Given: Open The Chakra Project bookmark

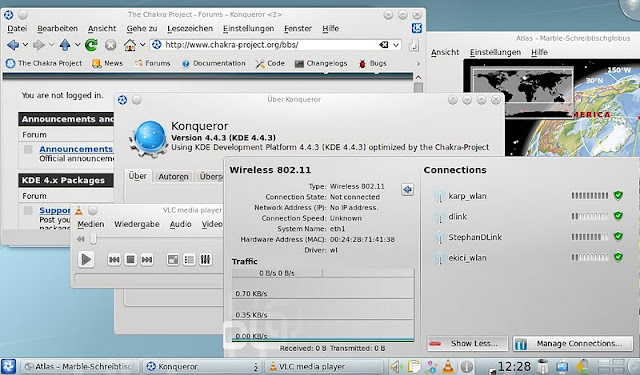Looking at the screenshot, I should [x=44, y=63].
